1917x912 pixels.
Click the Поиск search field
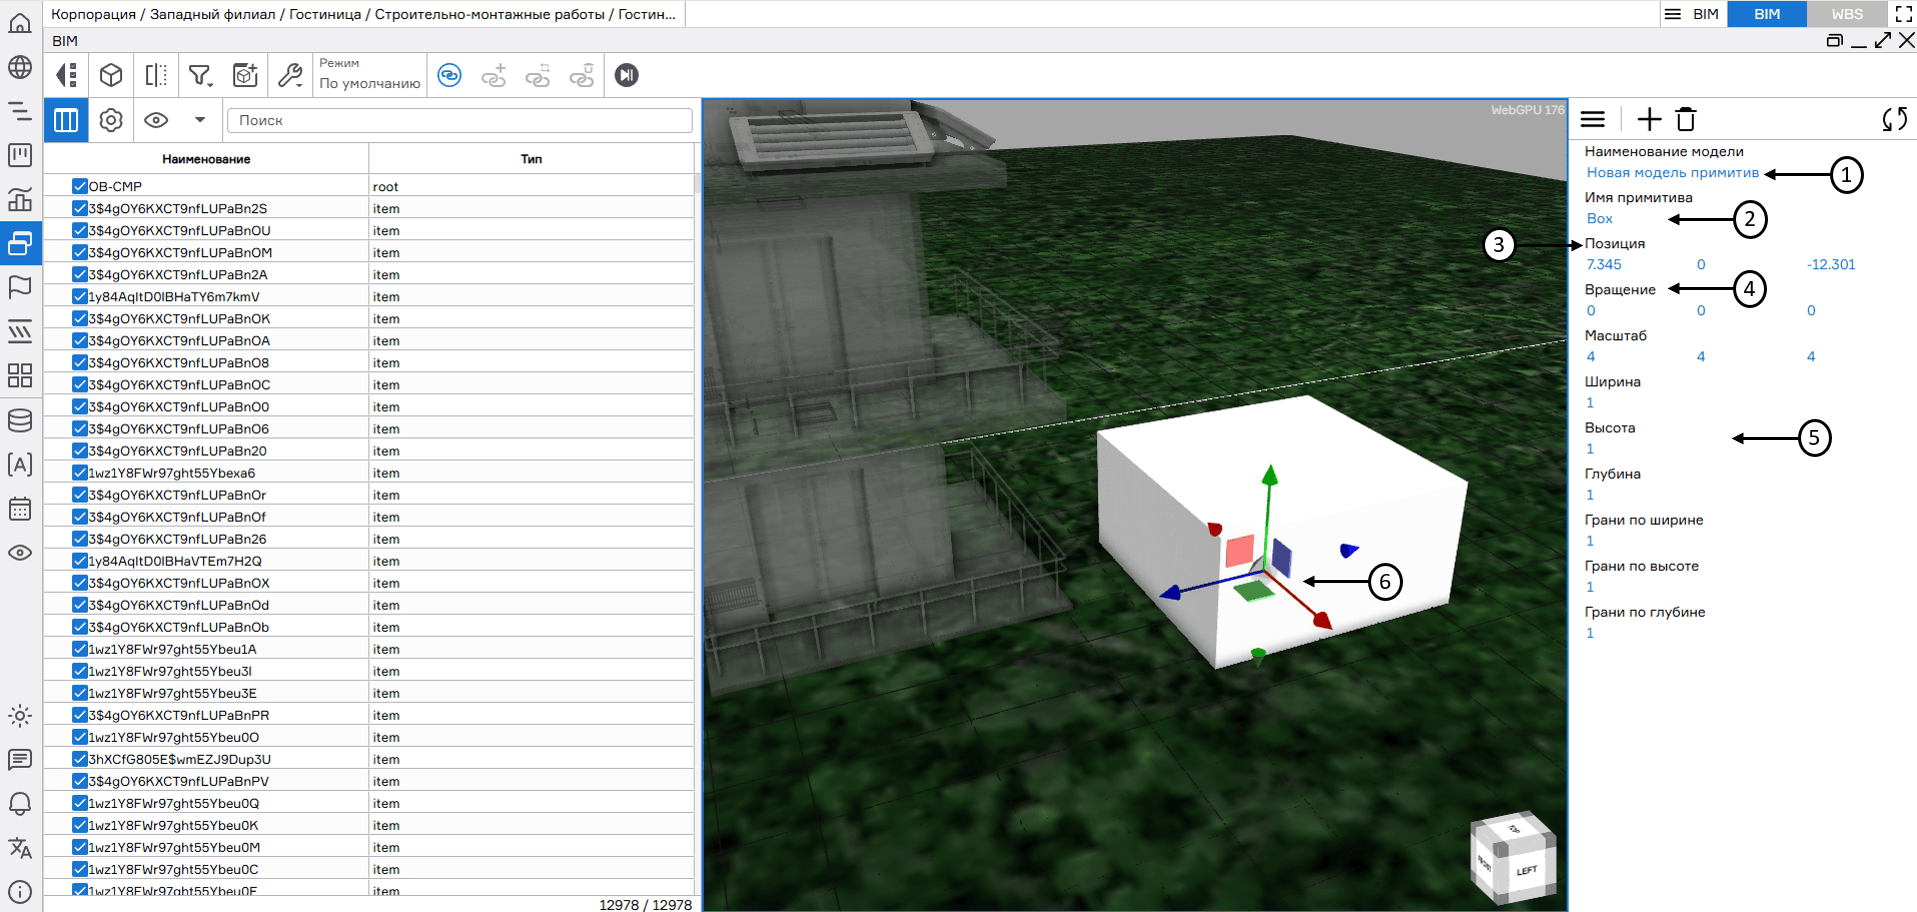coord(460,120)
